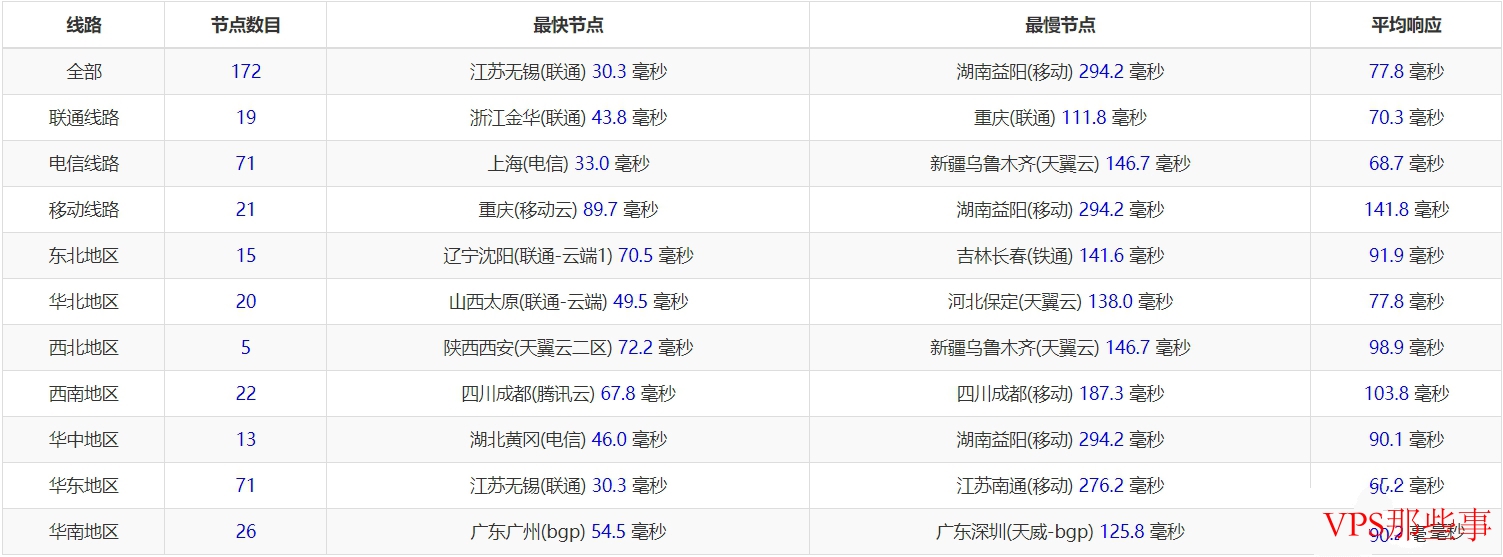The image size is (1503, 557).
Task: Click fastest node 广东广州(bgp) 54.5 毫秒
Action: [x=568, y=532]
